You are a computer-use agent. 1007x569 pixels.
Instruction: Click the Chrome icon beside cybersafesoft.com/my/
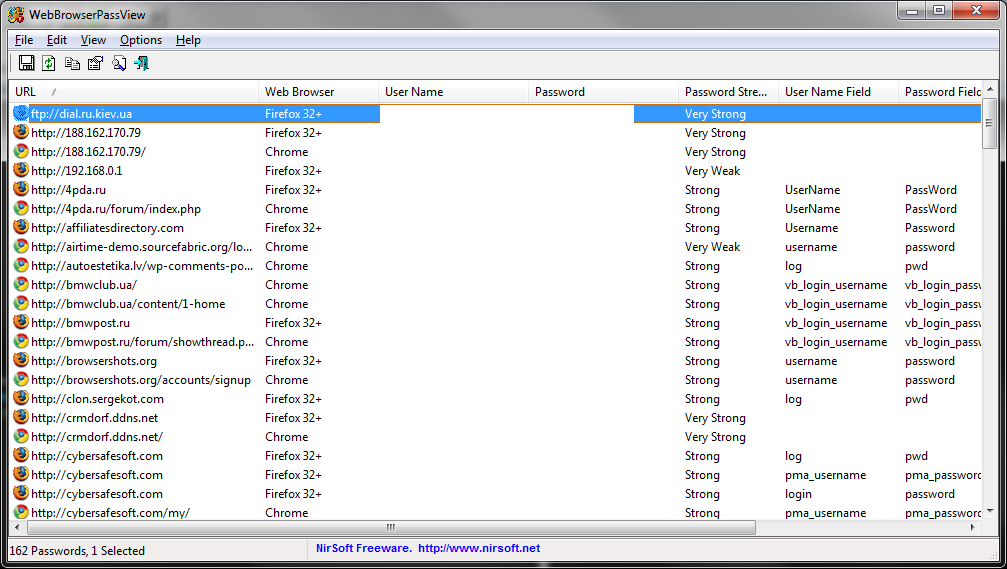[x=21, y=512]
